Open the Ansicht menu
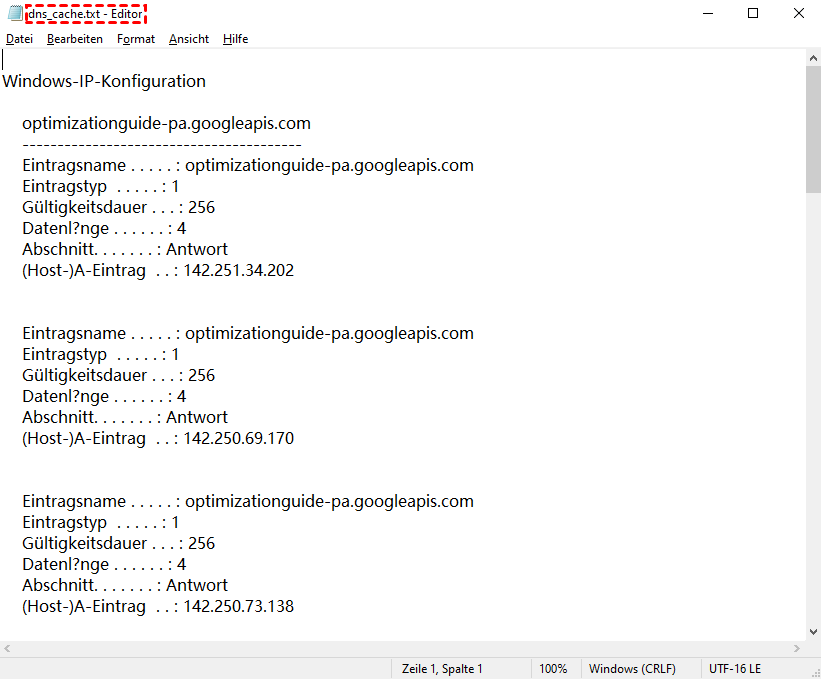821x679 pixels. [189, 39]
